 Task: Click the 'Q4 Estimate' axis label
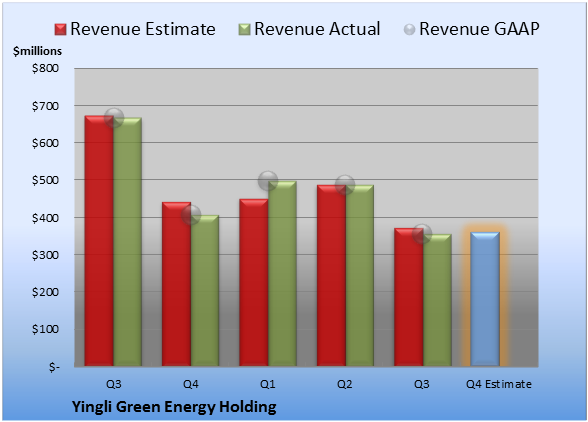click(499, 384)
